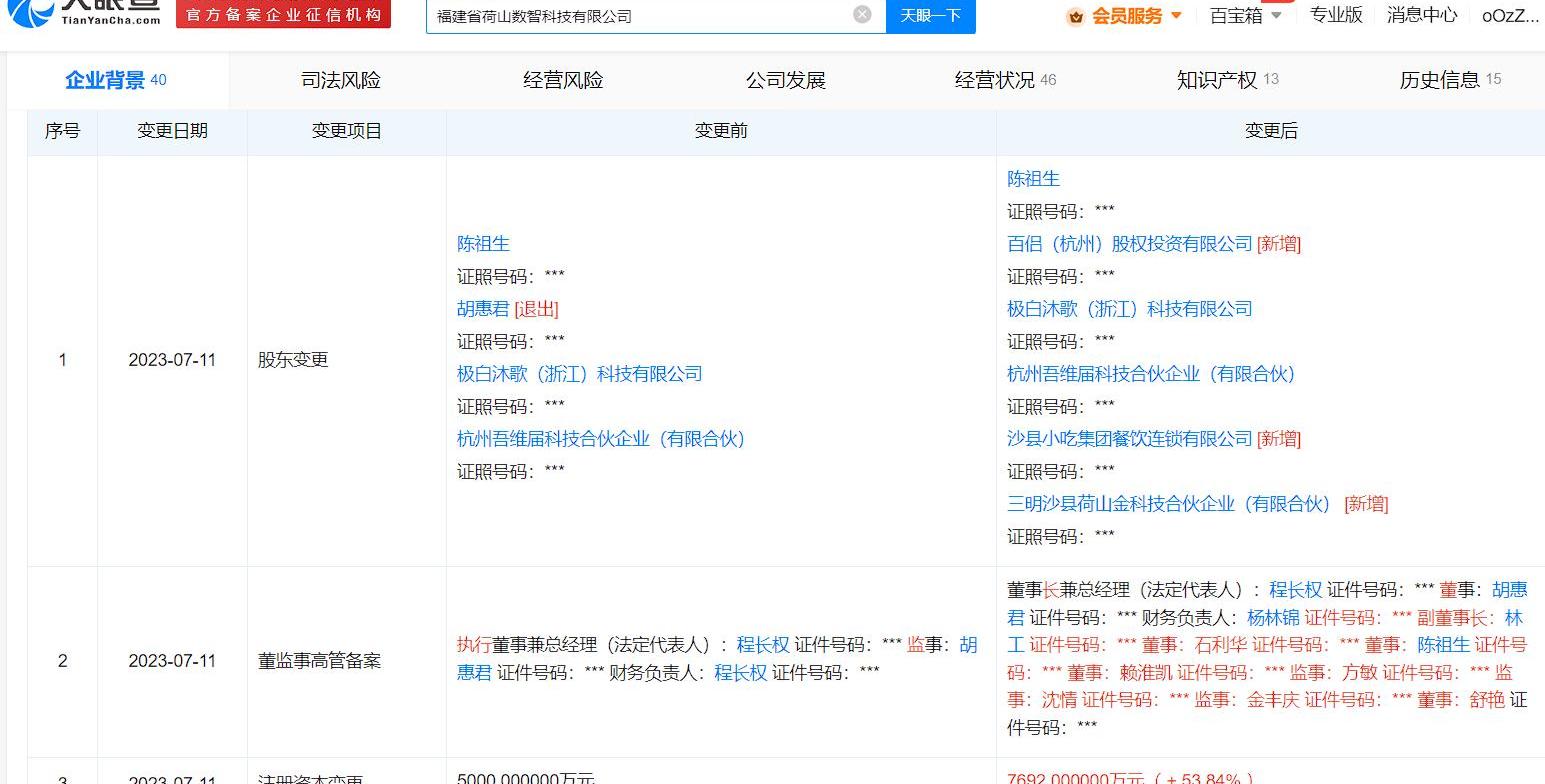Open 百侣（杭州）股权投资有限公司 link
The width and height of the screenshot is (1545, 784).
[x=1129, y=244]
